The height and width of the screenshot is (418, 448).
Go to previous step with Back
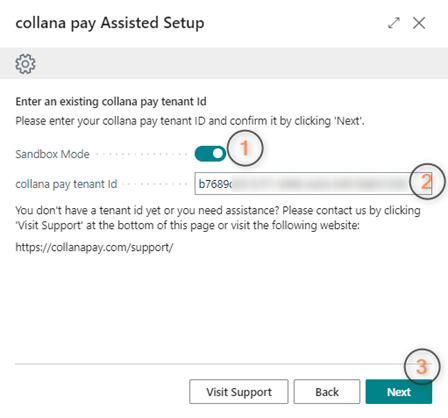[327, 392]
